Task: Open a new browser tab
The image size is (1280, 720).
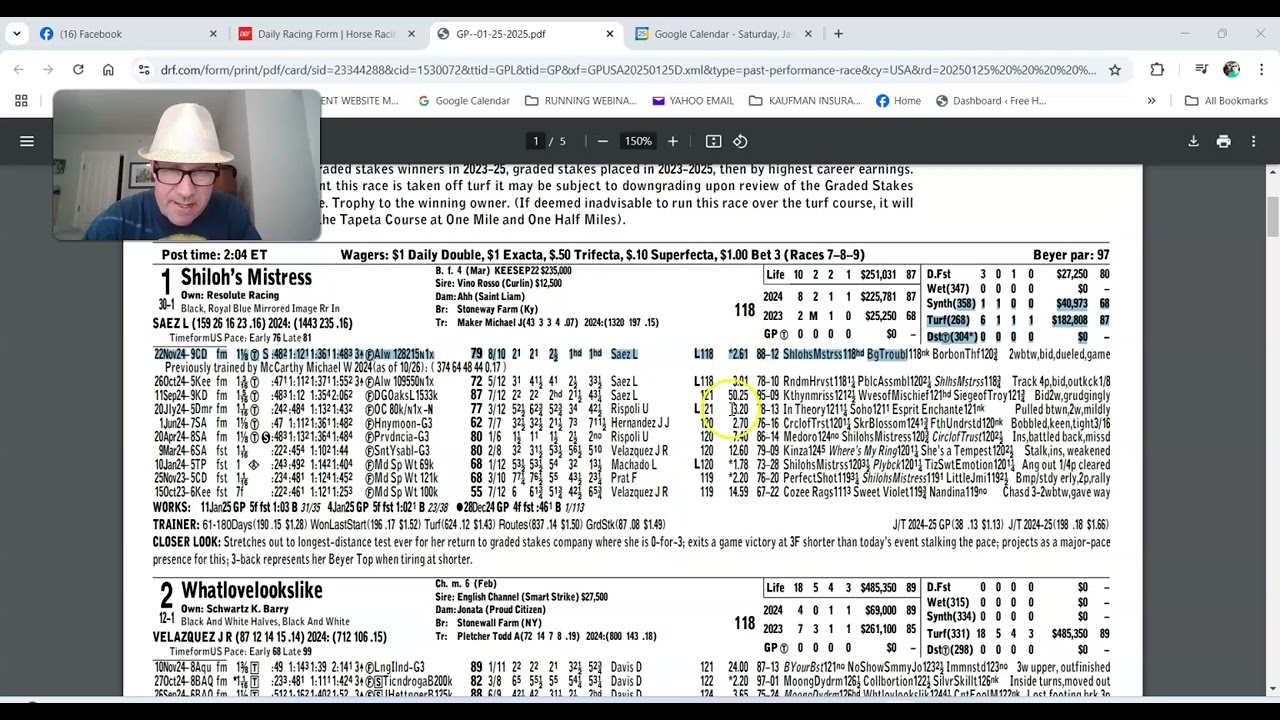Action: point(838,34)
